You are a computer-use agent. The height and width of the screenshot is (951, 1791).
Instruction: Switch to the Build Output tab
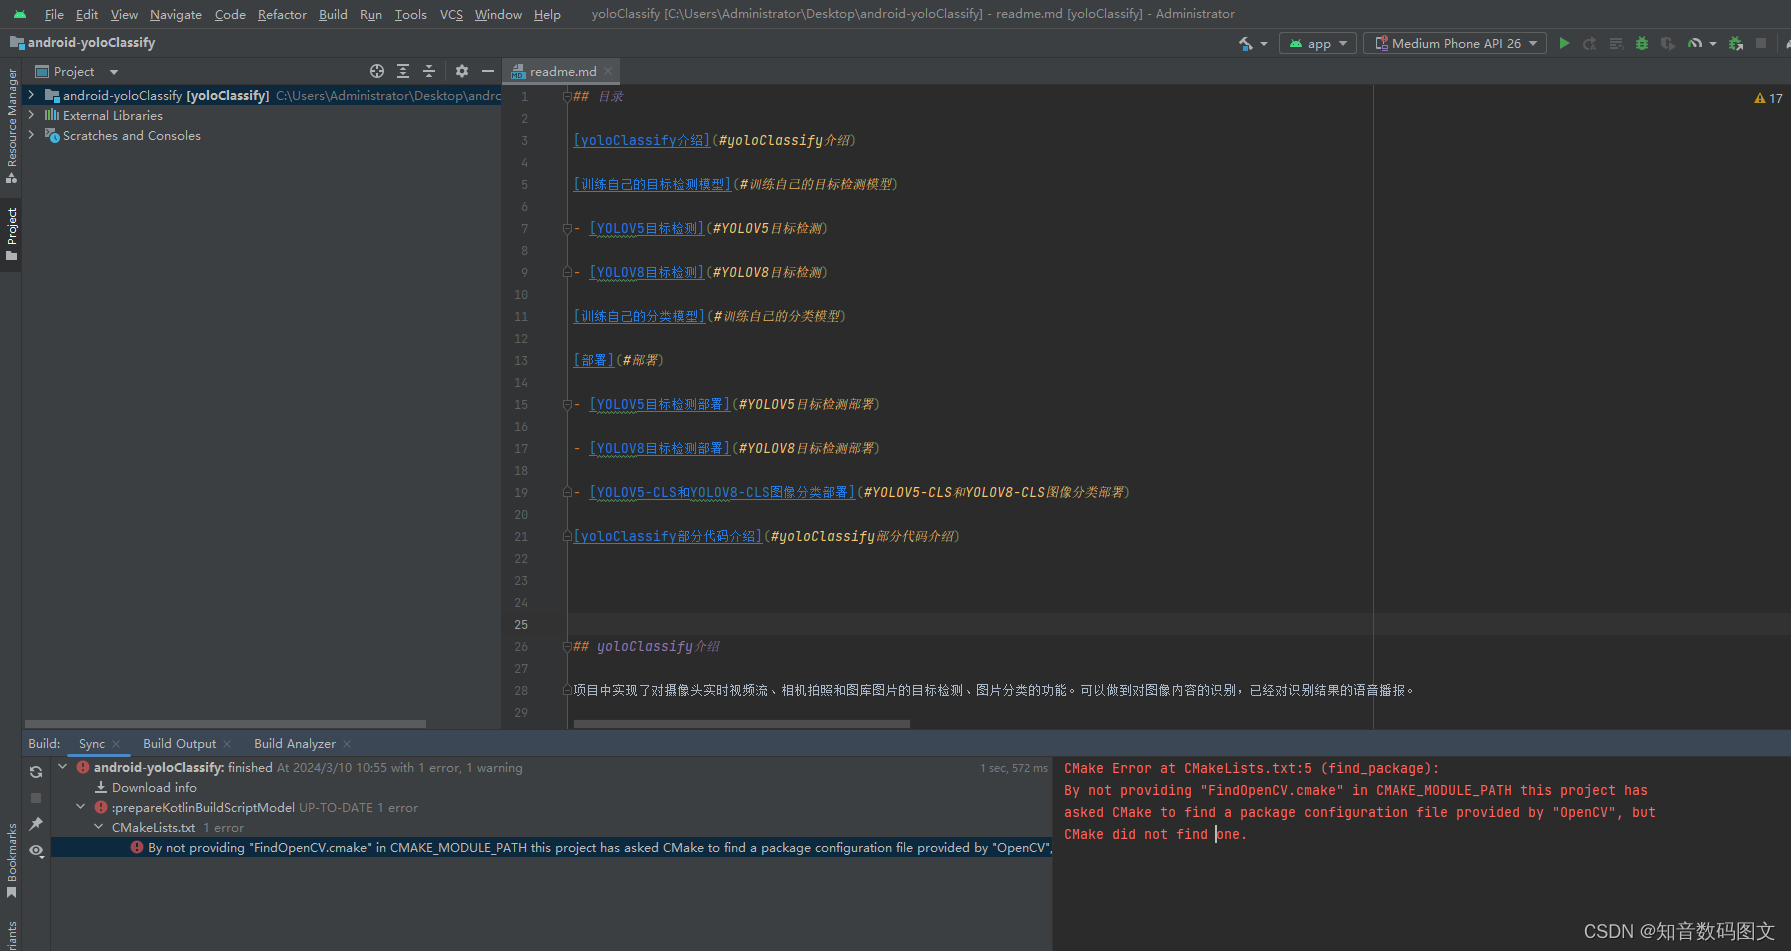click(x=180, y=743)
